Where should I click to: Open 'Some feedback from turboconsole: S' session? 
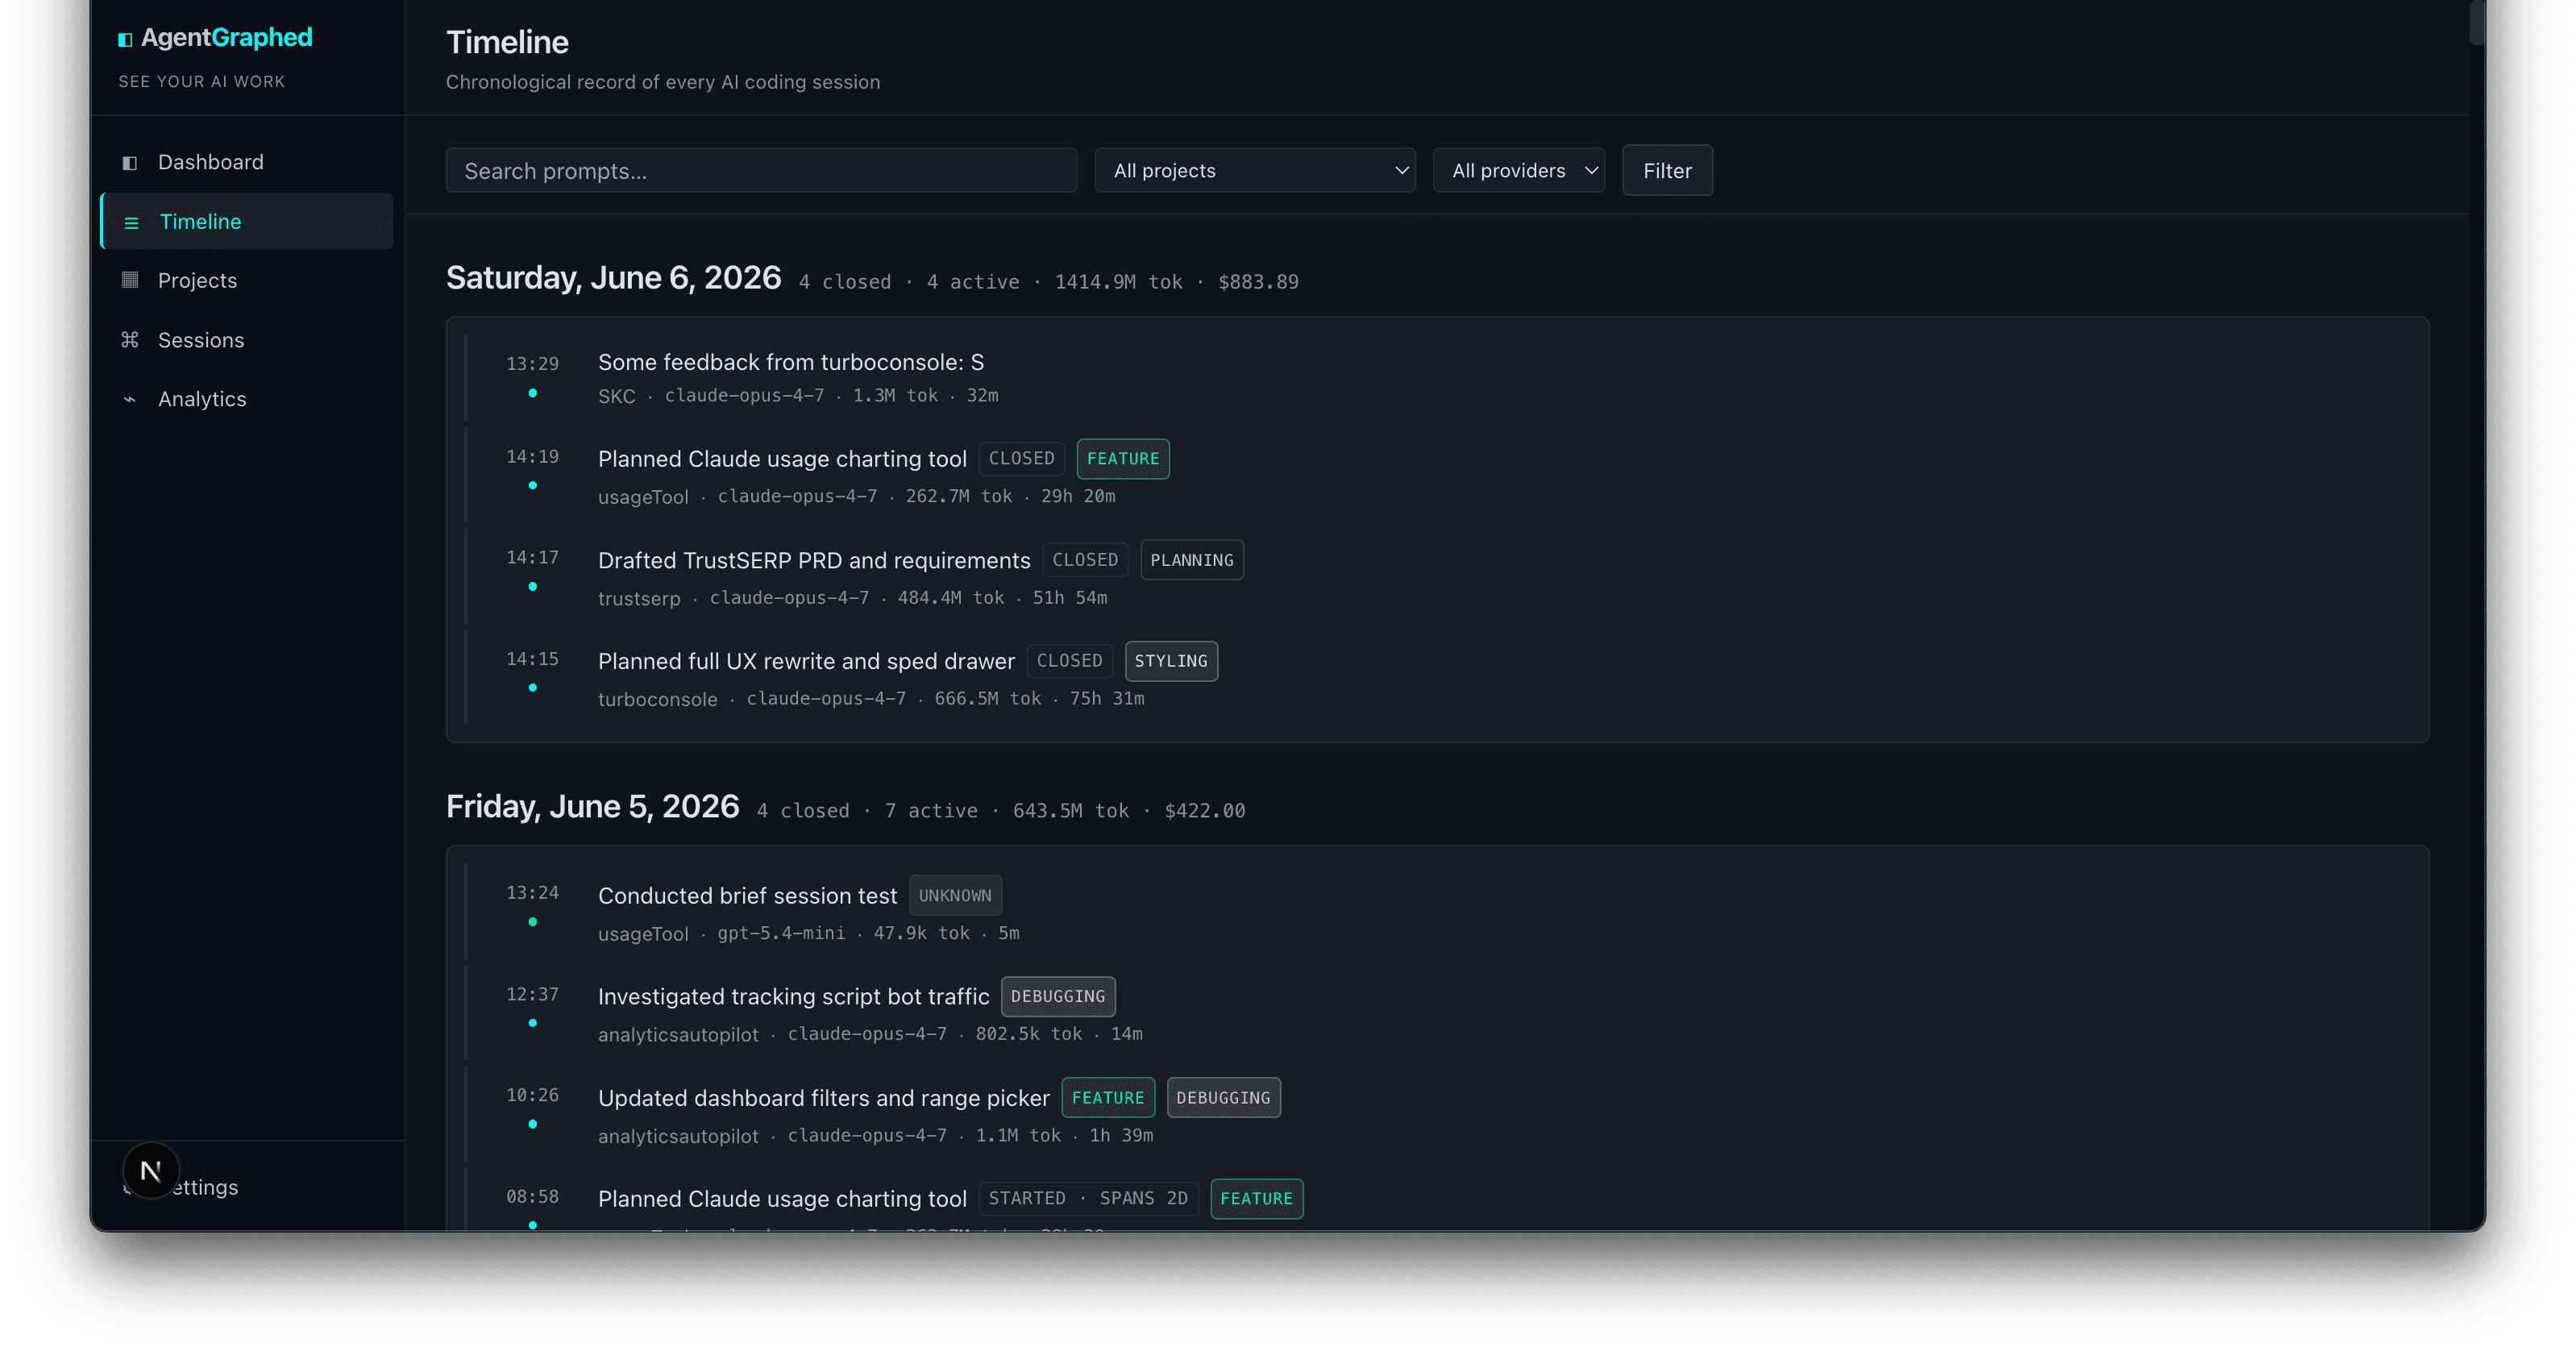coord(790,362)
